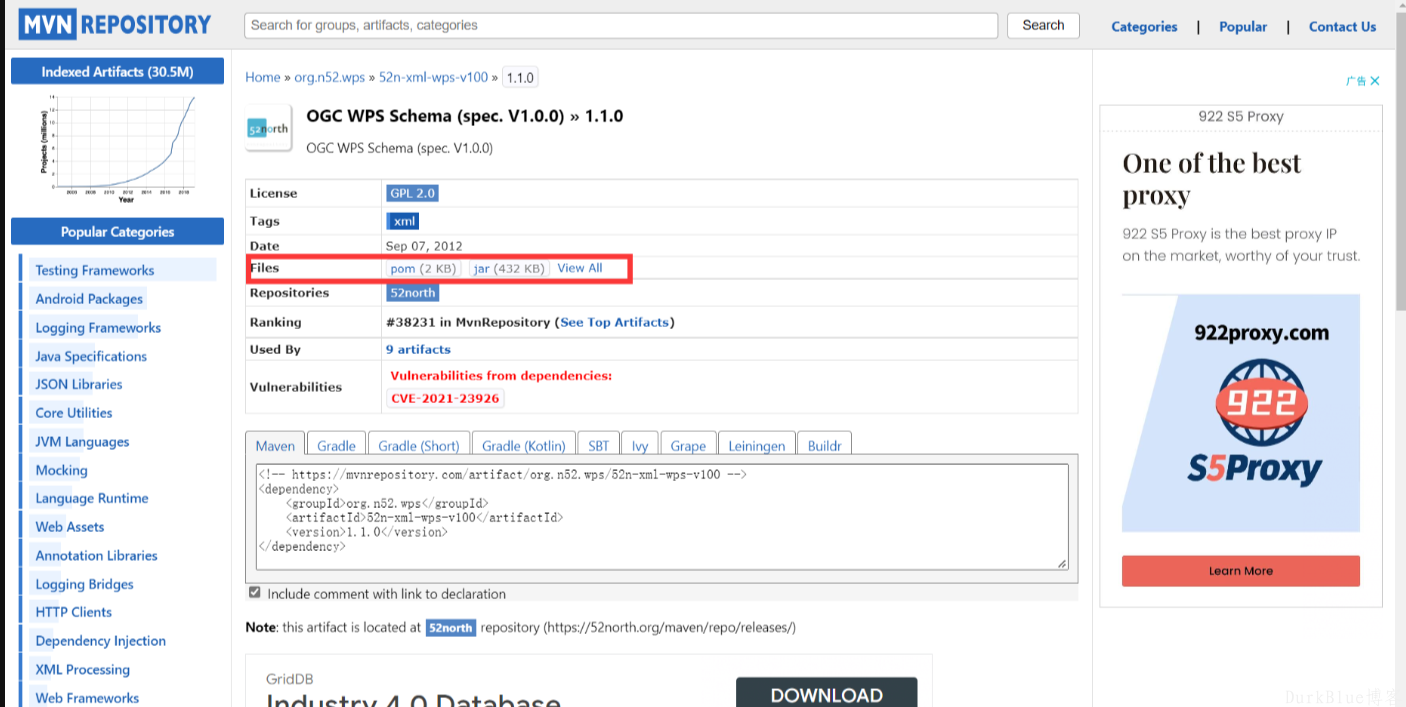
Task: Click inside the Maven dependency snippet box
Action: (x=662, y=517)
